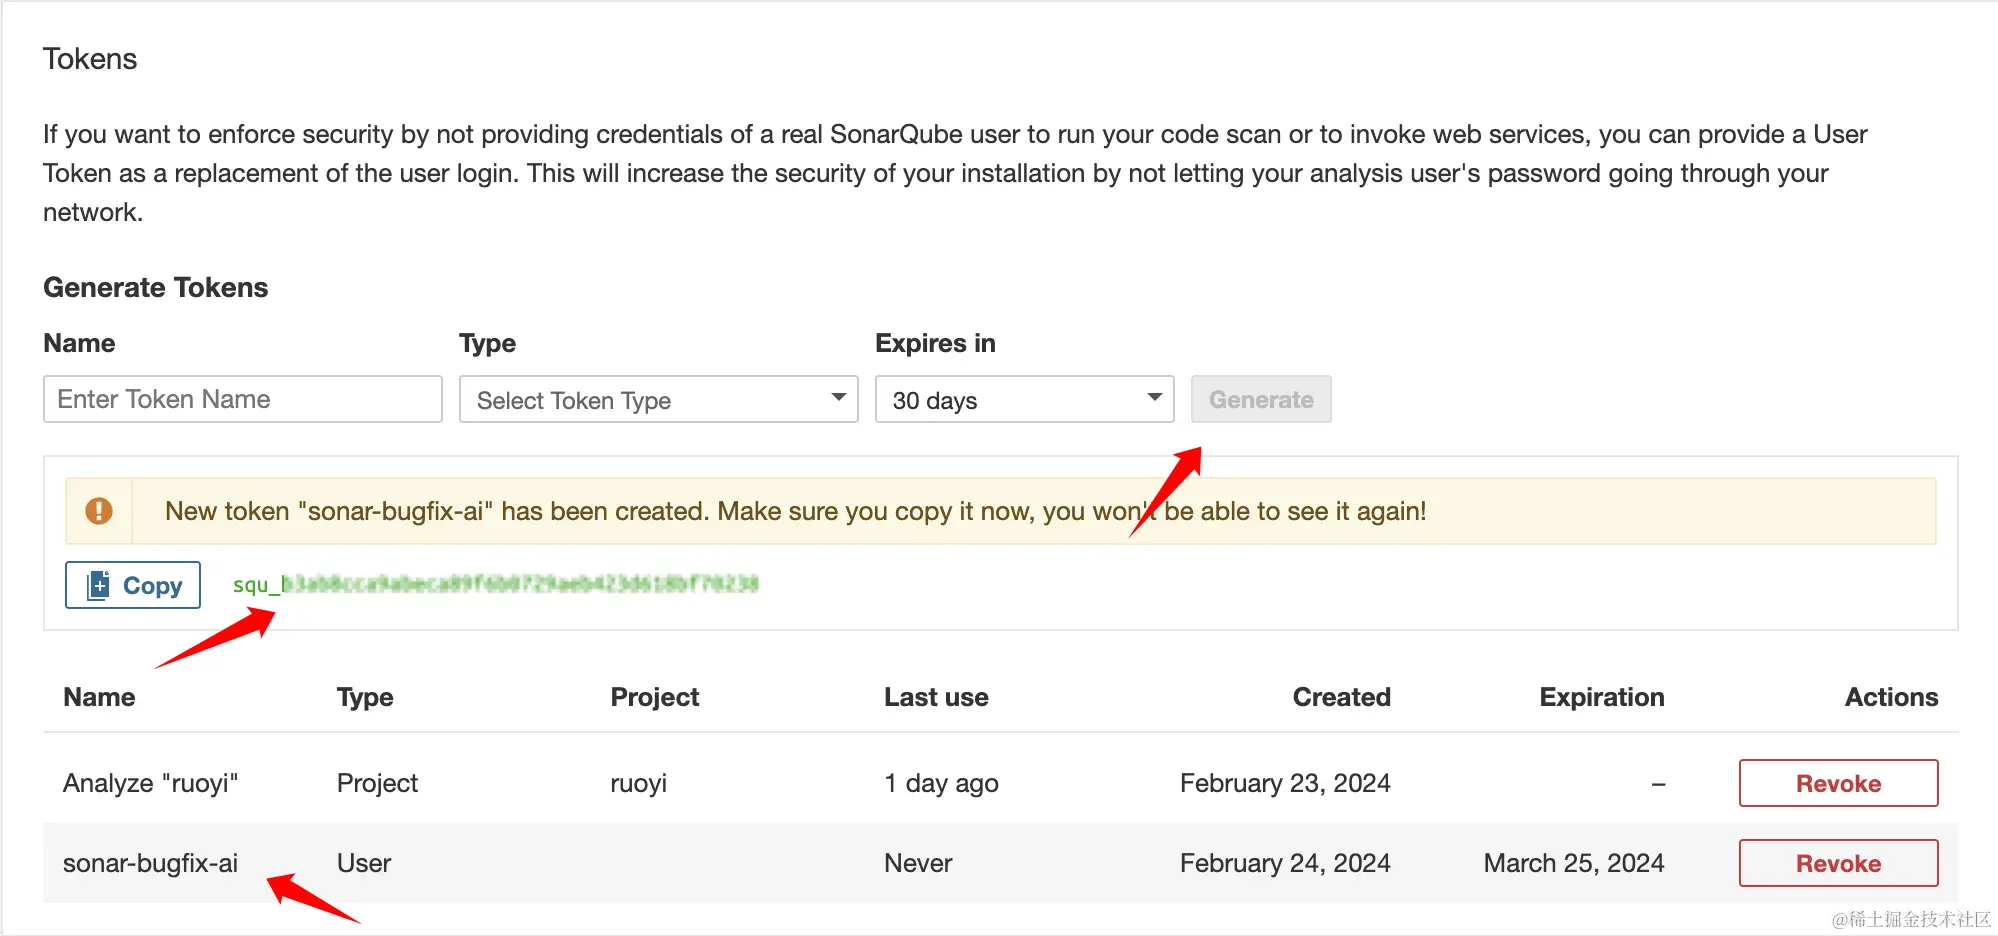Click the new token created alert message

point(795,511)
